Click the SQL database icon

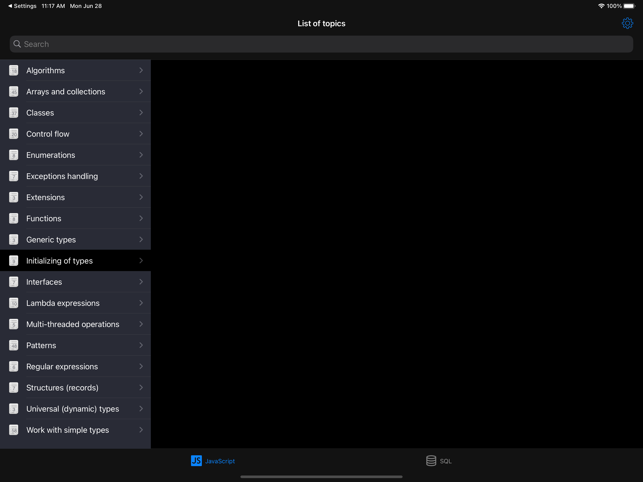(x=431, y=461)
